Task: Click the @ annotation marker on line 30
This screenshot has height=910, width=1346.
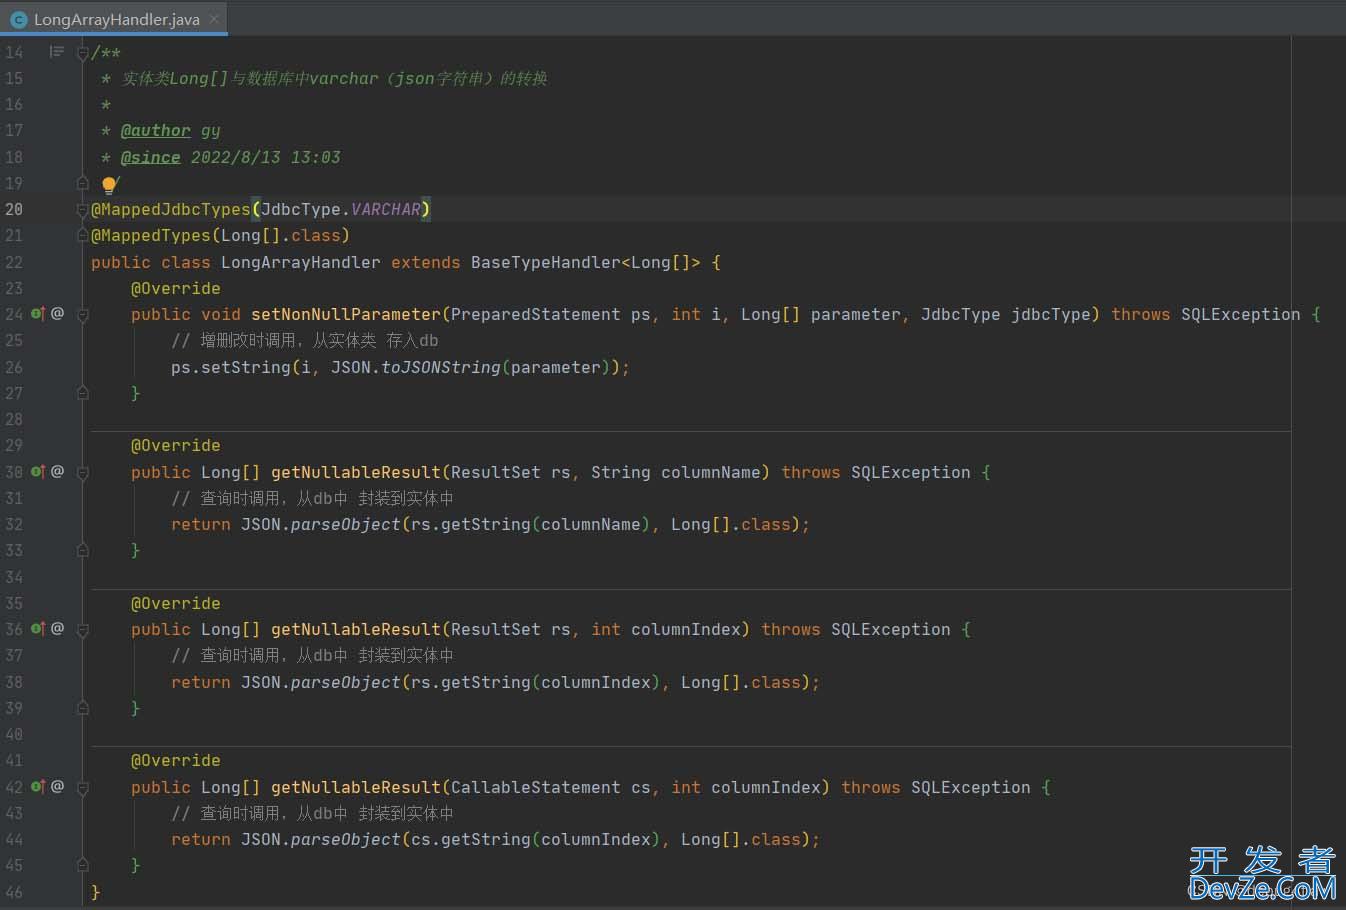Action: [58, 471]
